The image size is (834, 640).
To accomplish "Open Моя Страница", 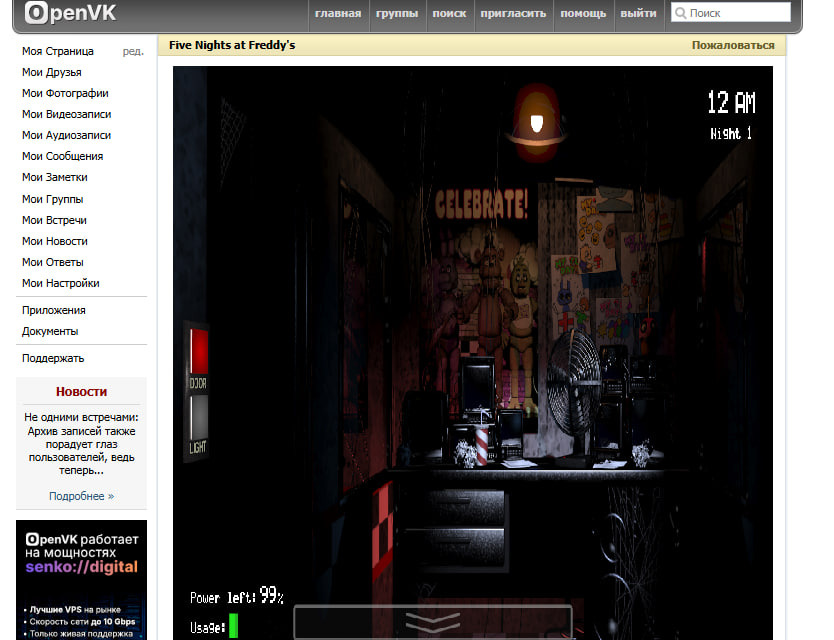I will (x=58, y=51).
